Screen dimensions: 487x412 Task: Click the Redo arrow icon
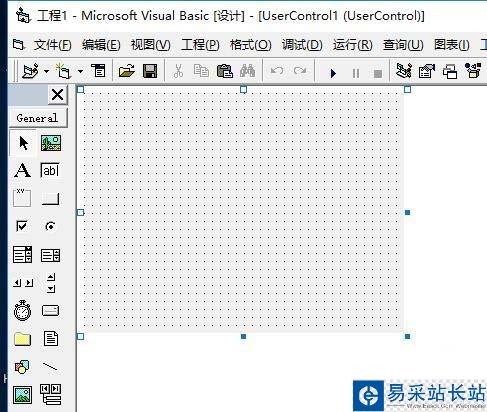[x=300, y=71]
